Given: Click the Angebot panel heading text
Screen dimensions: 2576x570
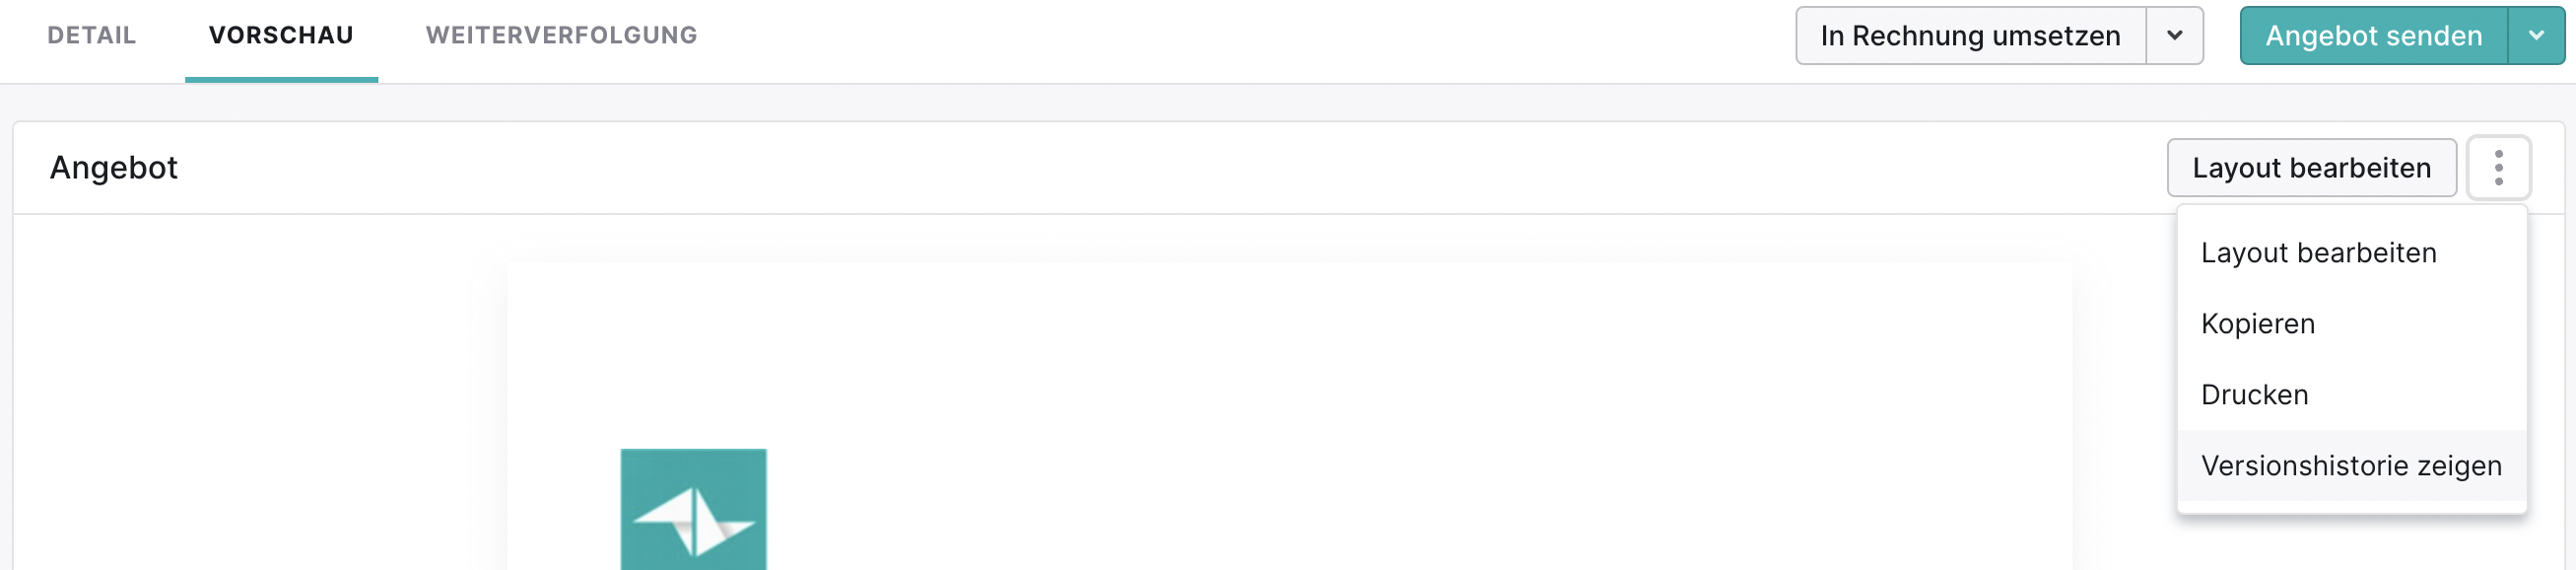Looking at the screenshot, I should (114, 168).
